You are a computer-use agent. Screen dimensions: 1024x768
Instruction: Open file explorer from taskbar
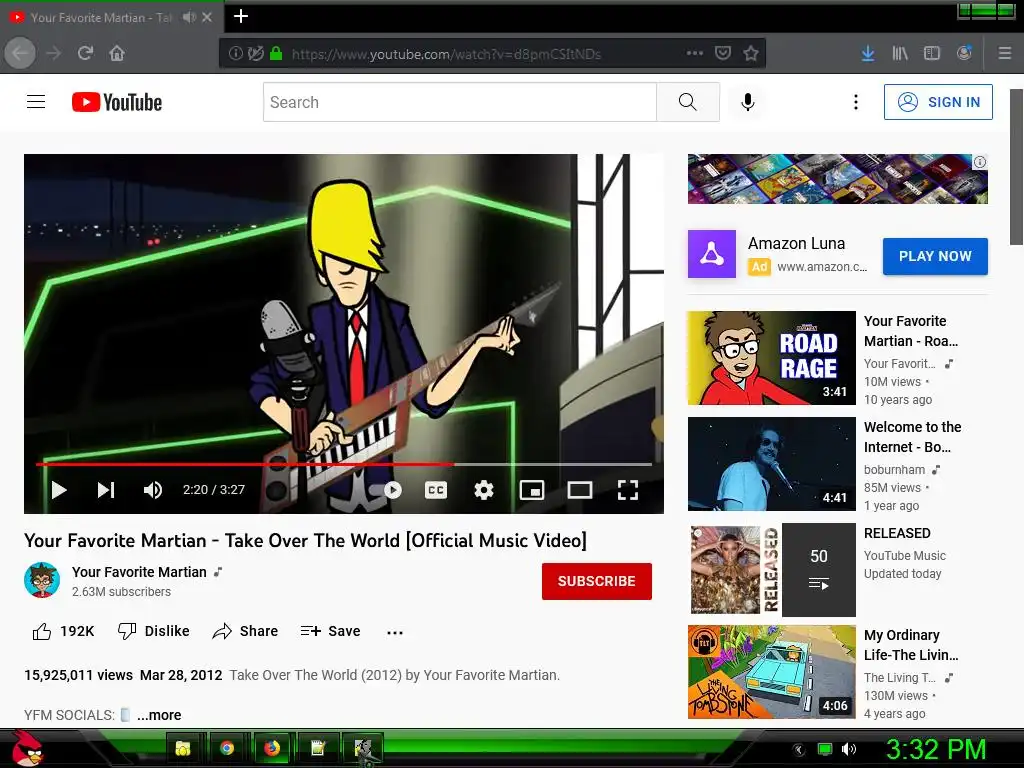(x=183, y=748)
